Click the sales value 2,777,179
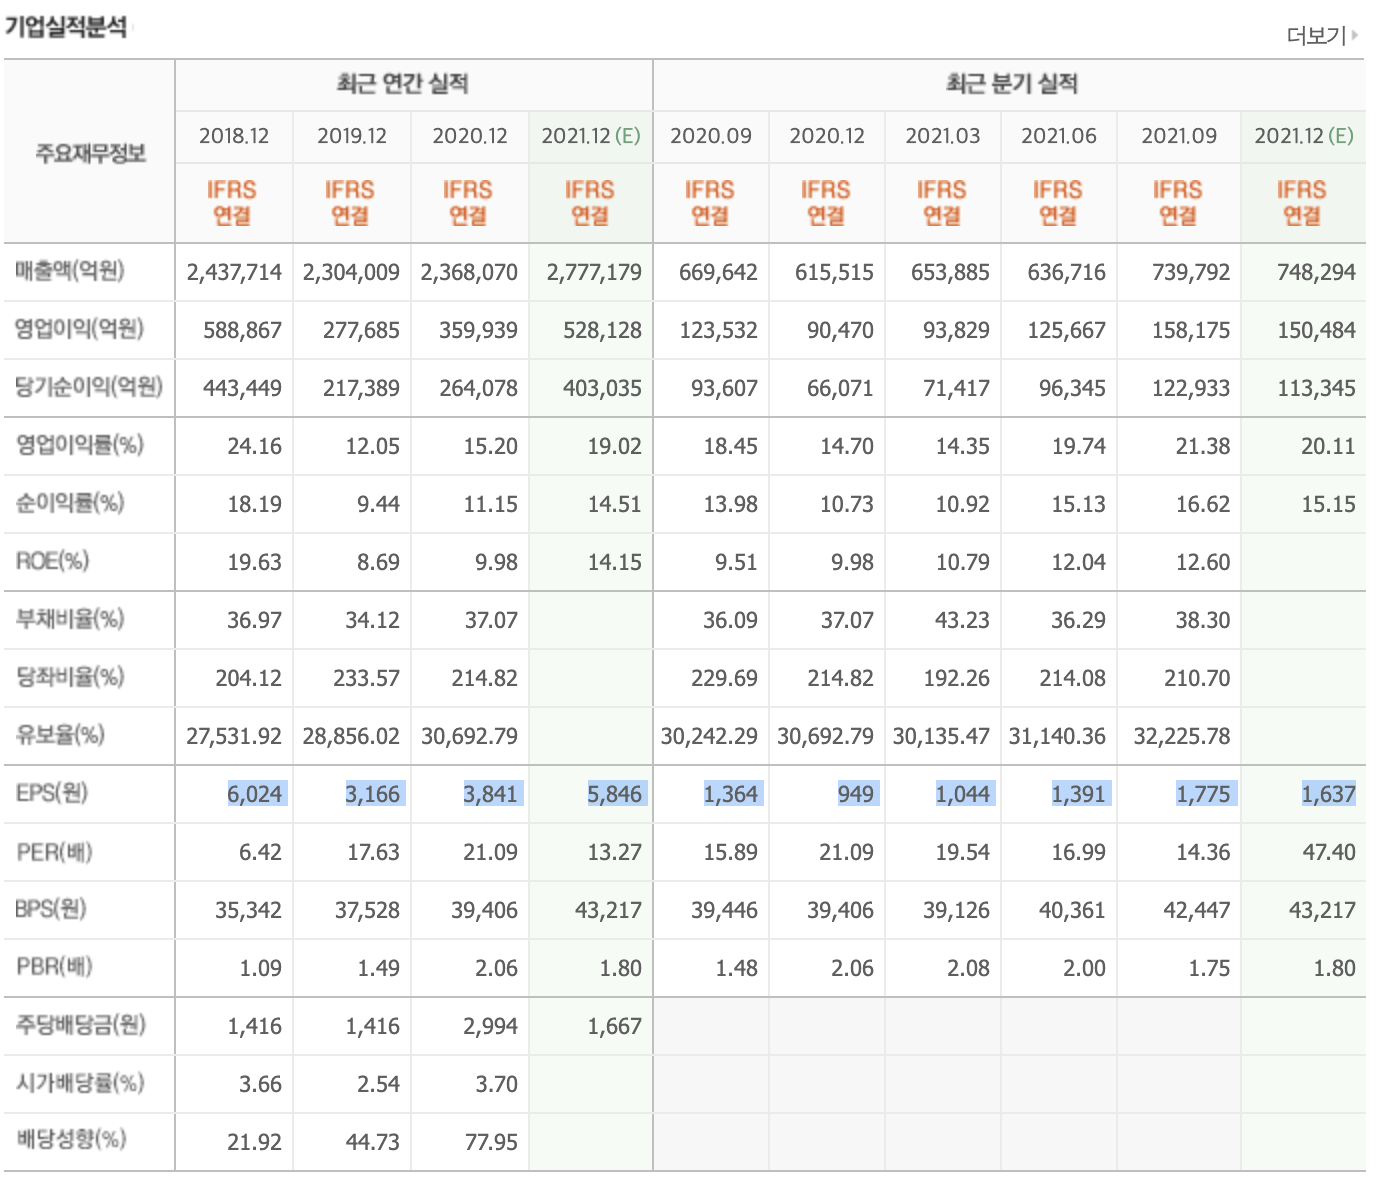The height and width of the screenshot is (1178, 1378). (x=594, y=272)
